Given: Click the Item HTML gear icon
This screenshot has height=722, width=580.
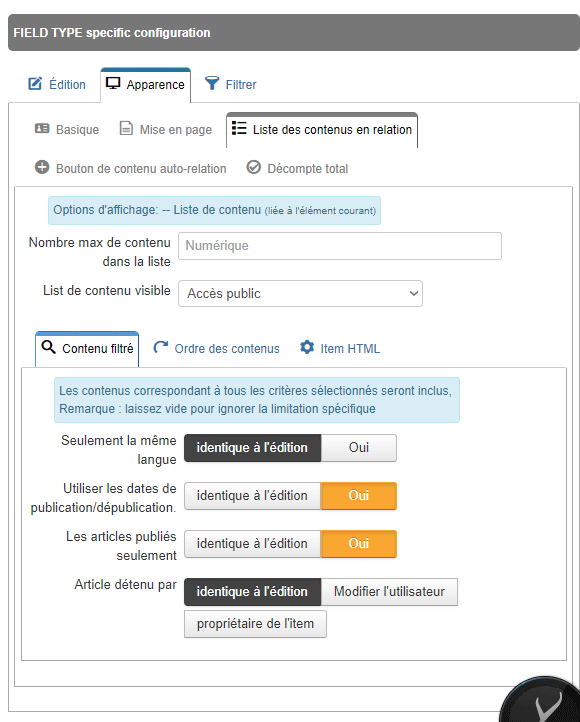Looking at the screenshot, I should (307, 347).
